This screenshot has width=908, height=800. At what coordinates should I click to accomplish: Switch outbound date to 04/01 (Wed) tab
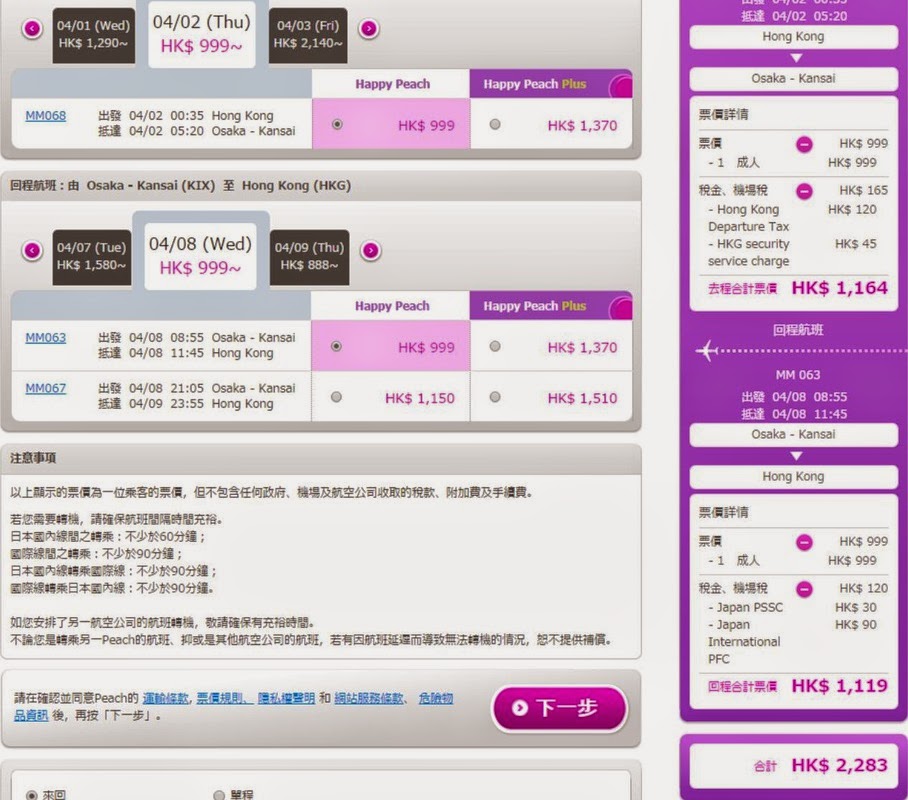[x=92, y=34]
